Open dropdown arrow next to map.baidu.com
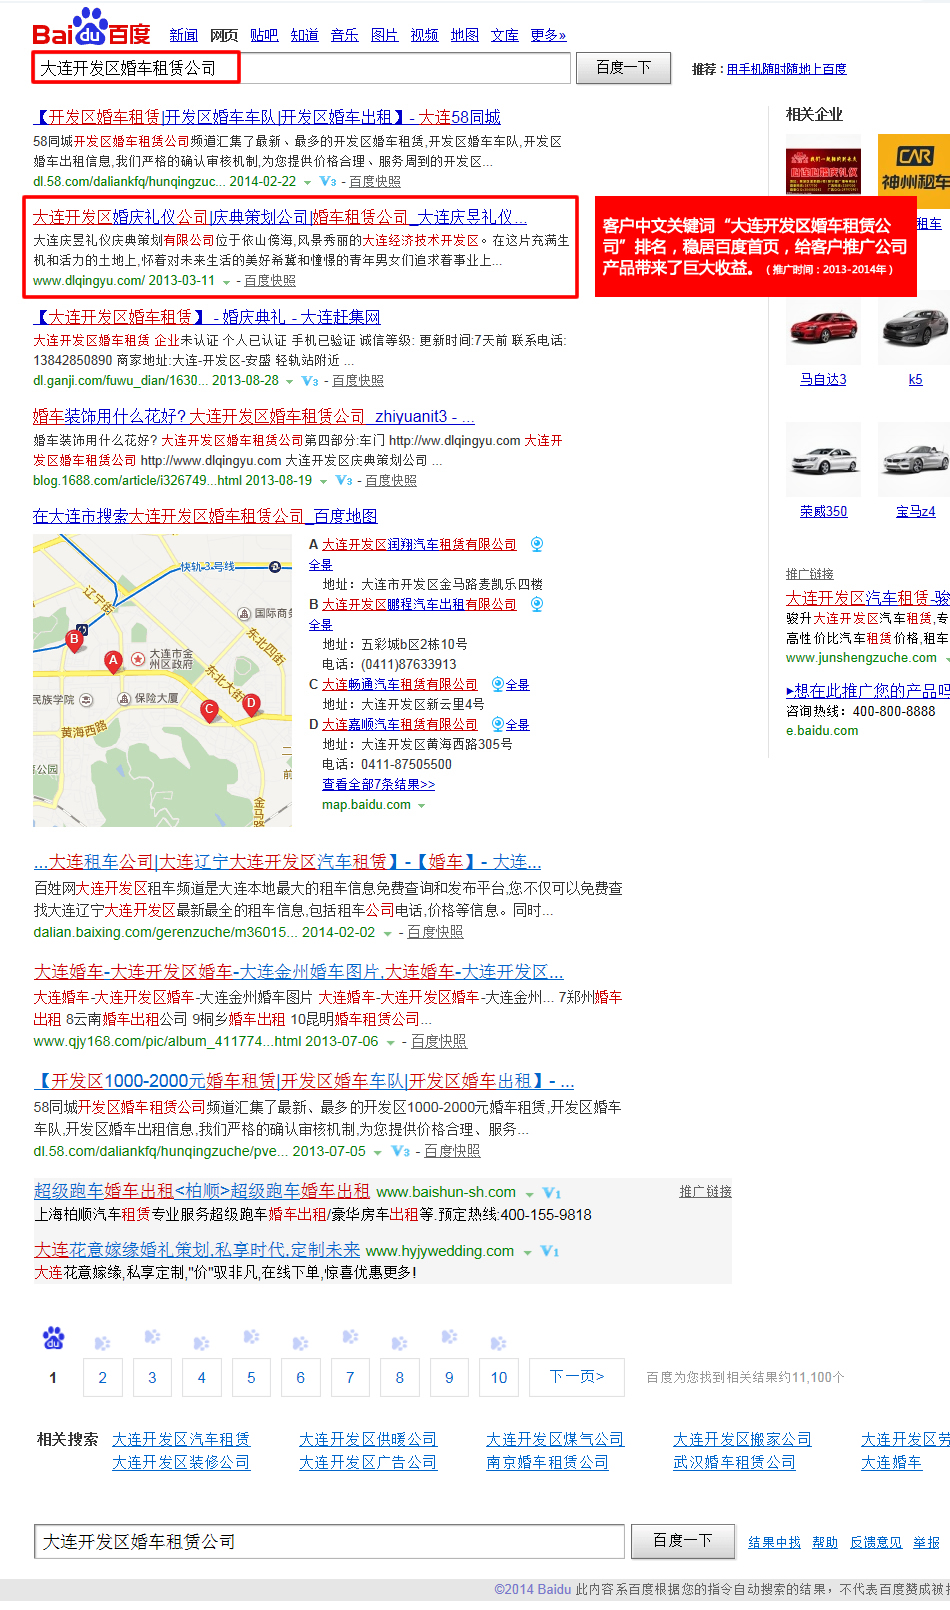The image size is (950, 1610). 421,805
